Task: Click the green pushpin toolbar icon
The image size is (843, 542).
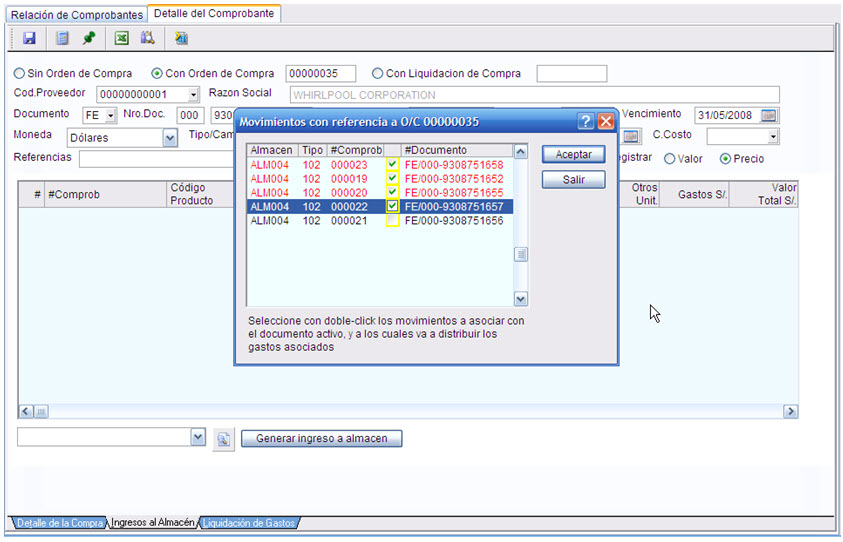Action: pyautogui.click(x=89, y=38)
